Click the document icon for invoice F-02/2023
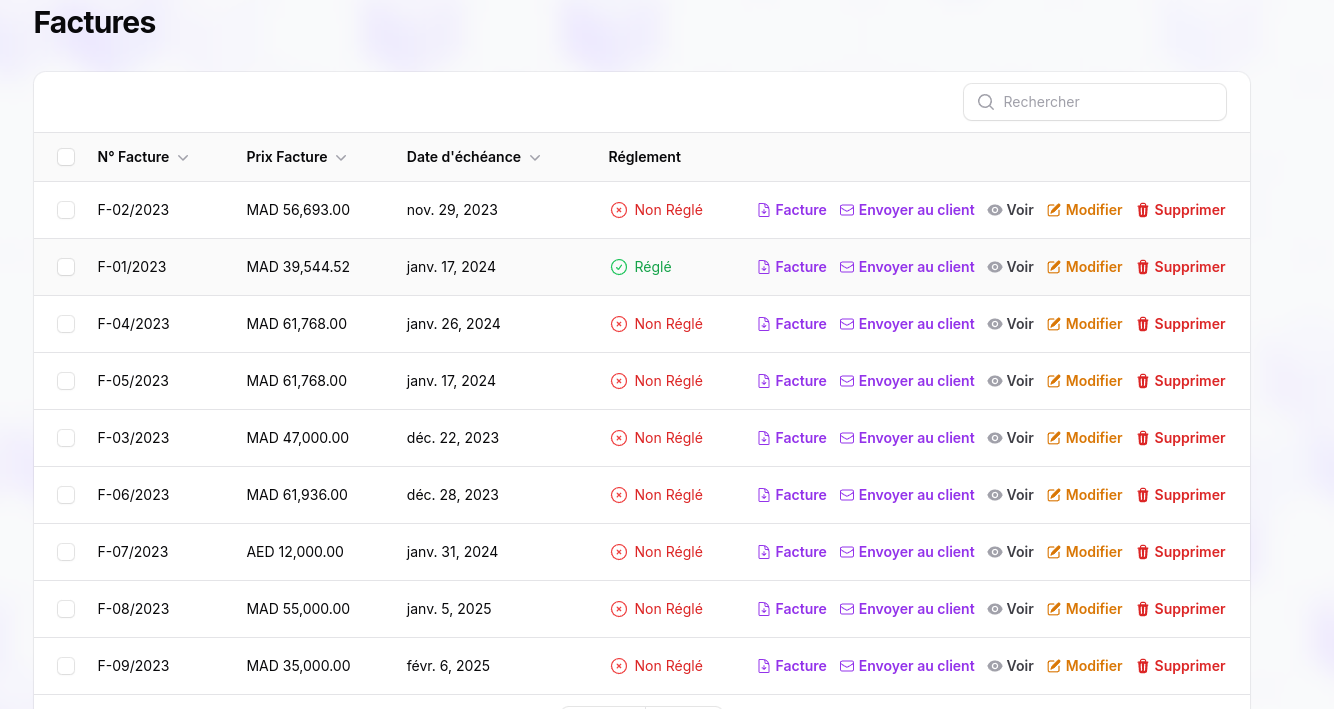Viewport: 1334px width, 709px height. coord(764,210)
